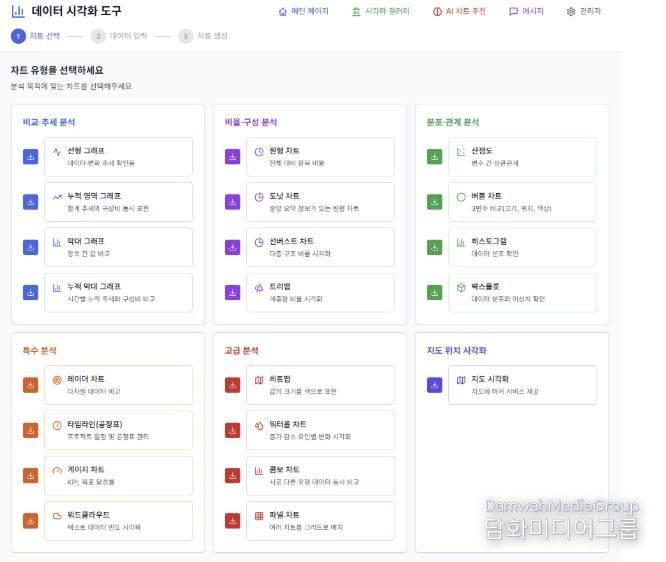Select the 타임라인(공정표) chart card
The height and width of the screenshot is (562, 666).
[118, 430]
